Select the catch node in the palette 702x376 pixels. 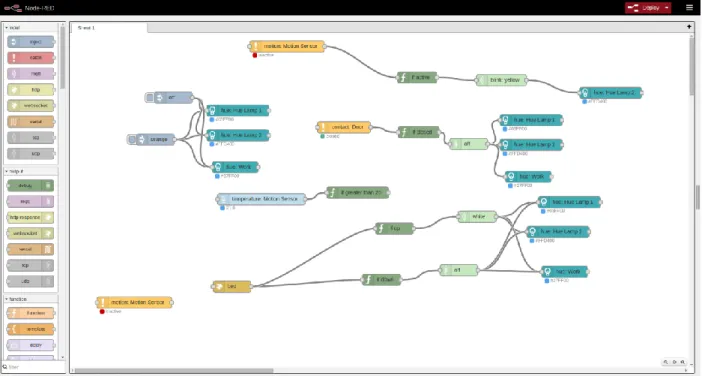click(x=31, y=58)
